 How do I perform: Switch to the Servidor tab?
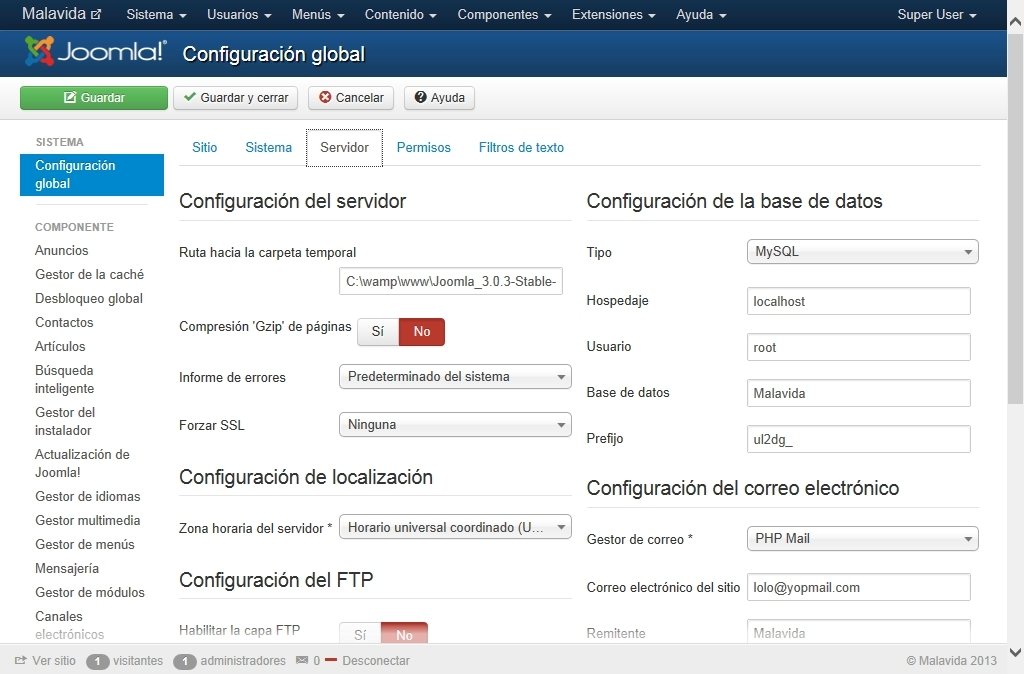pyautogui.click(x=344, y=148)
